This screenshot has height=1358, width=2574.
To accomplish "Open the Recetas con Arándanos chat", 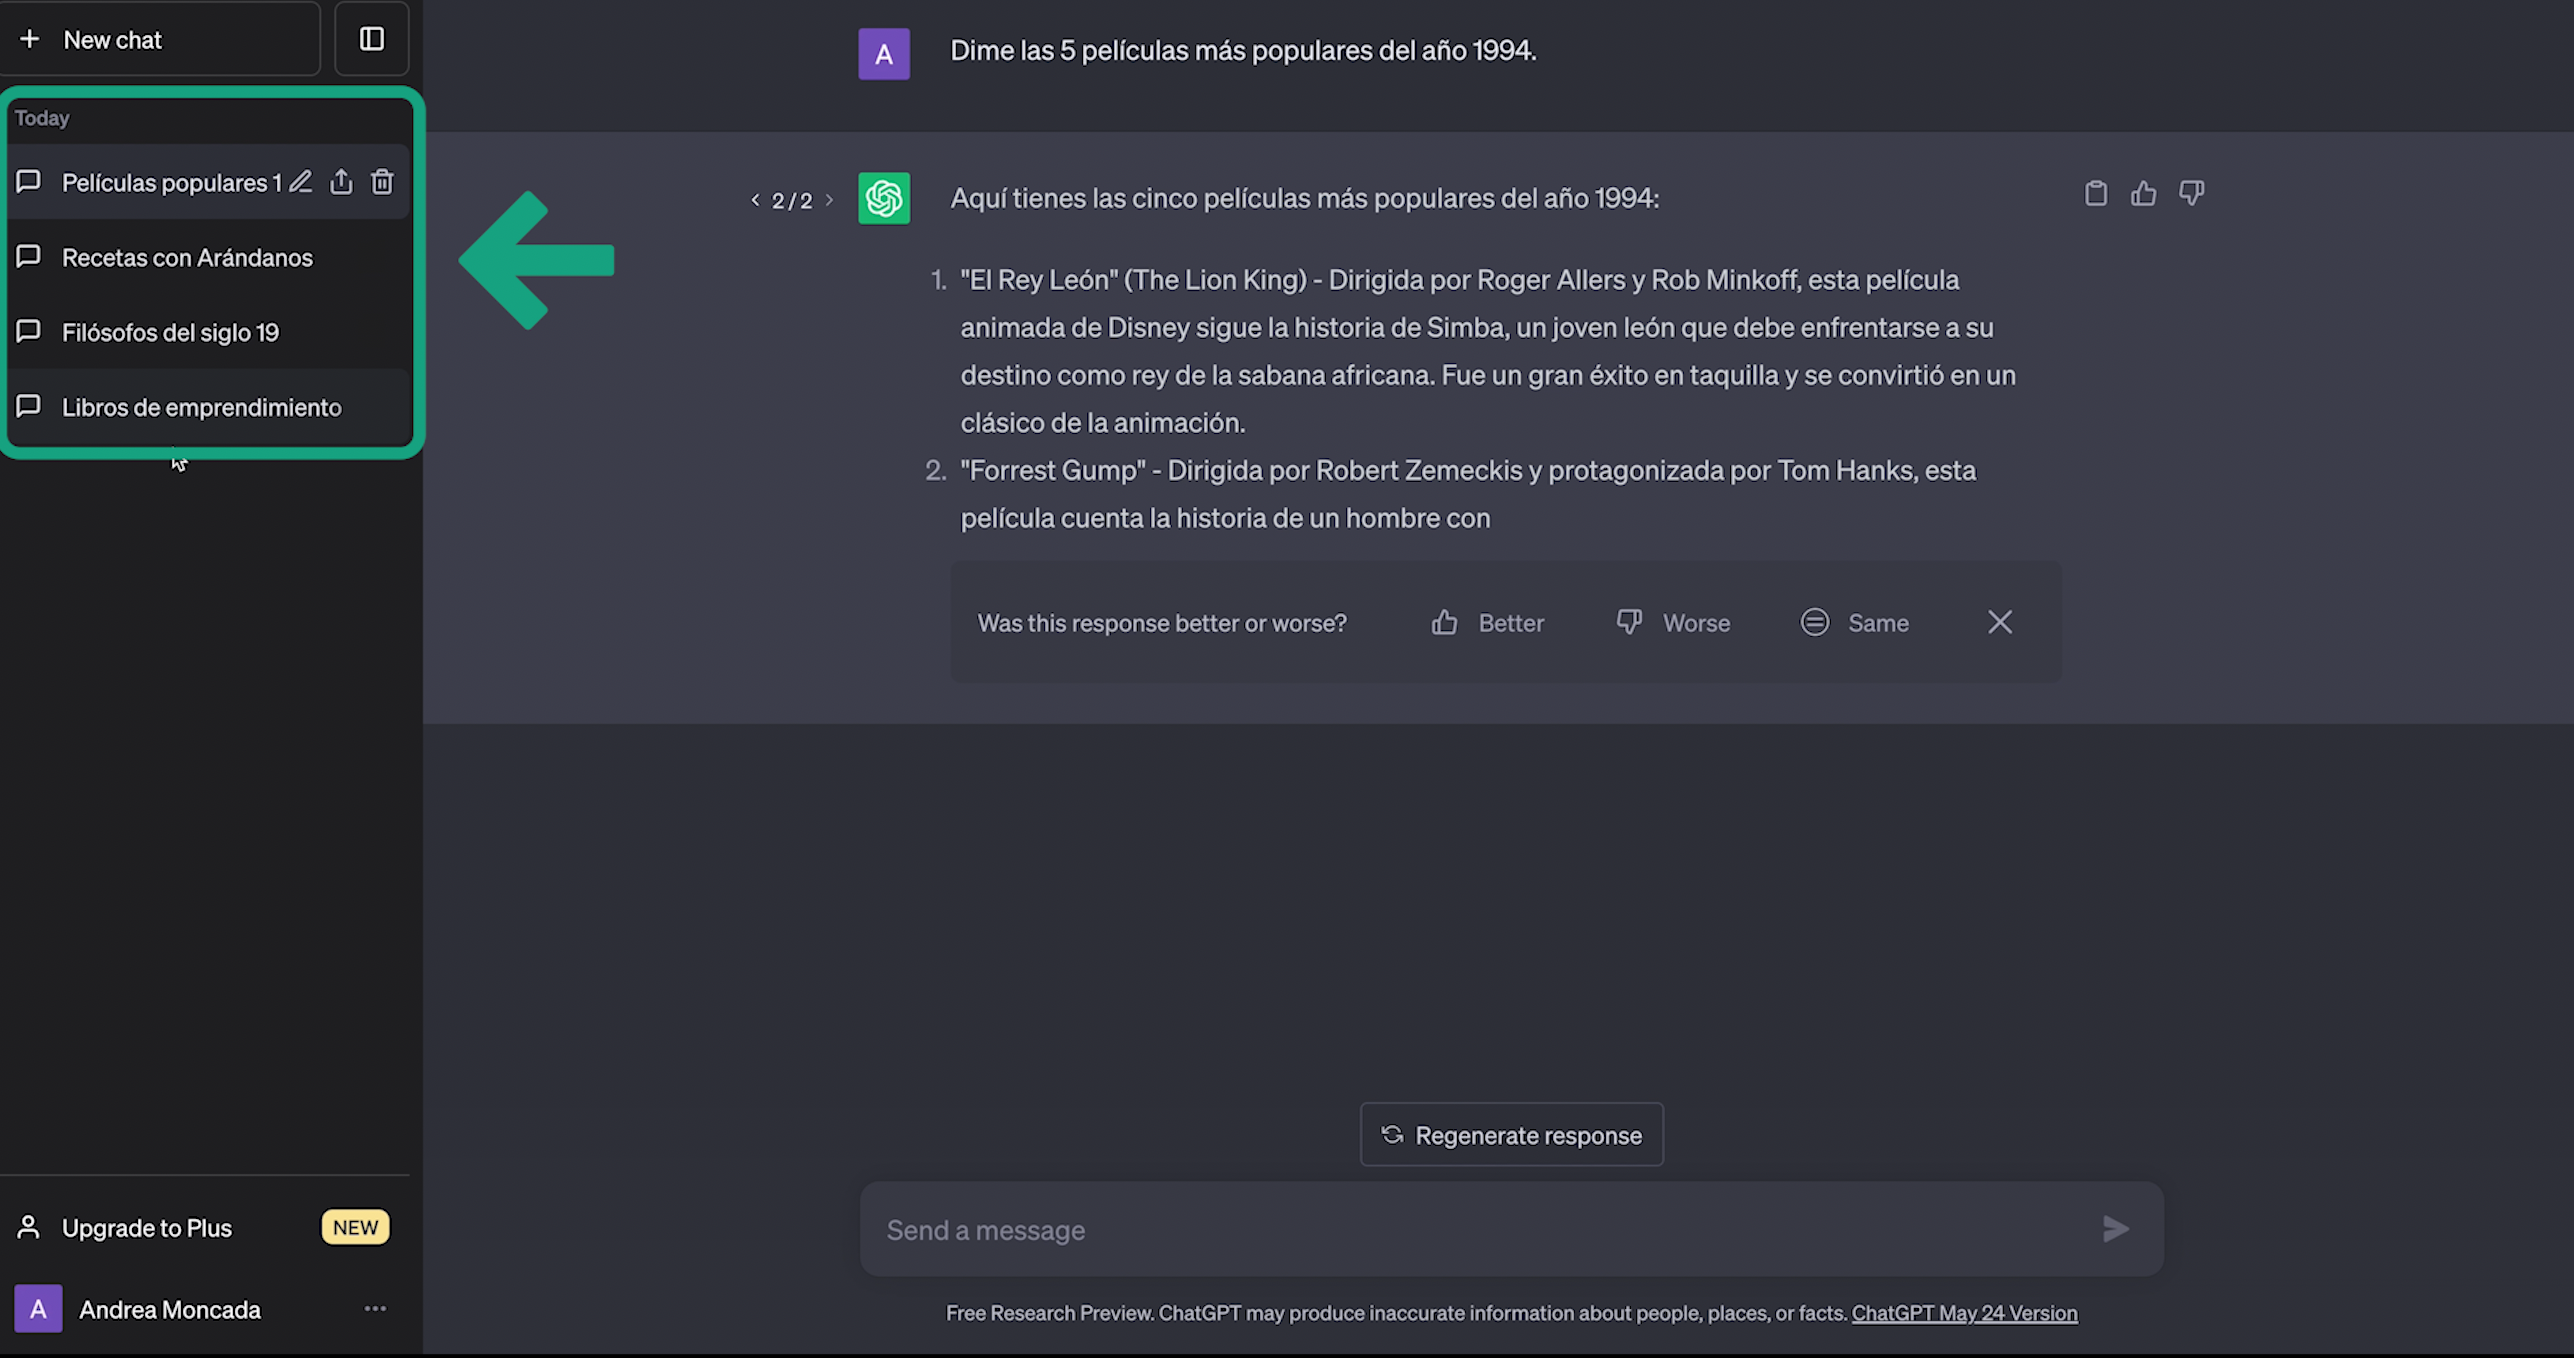I will (187, 258).
